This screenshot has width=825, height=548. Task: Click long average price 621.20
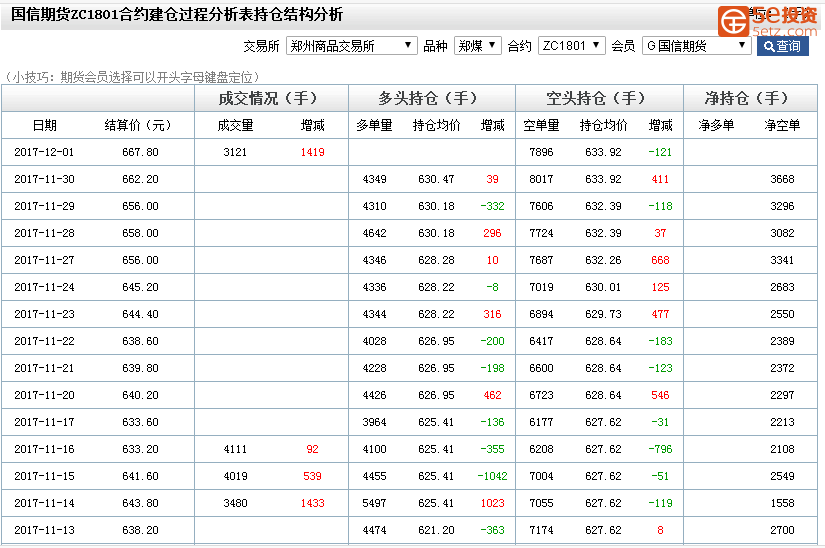[436, 530]
